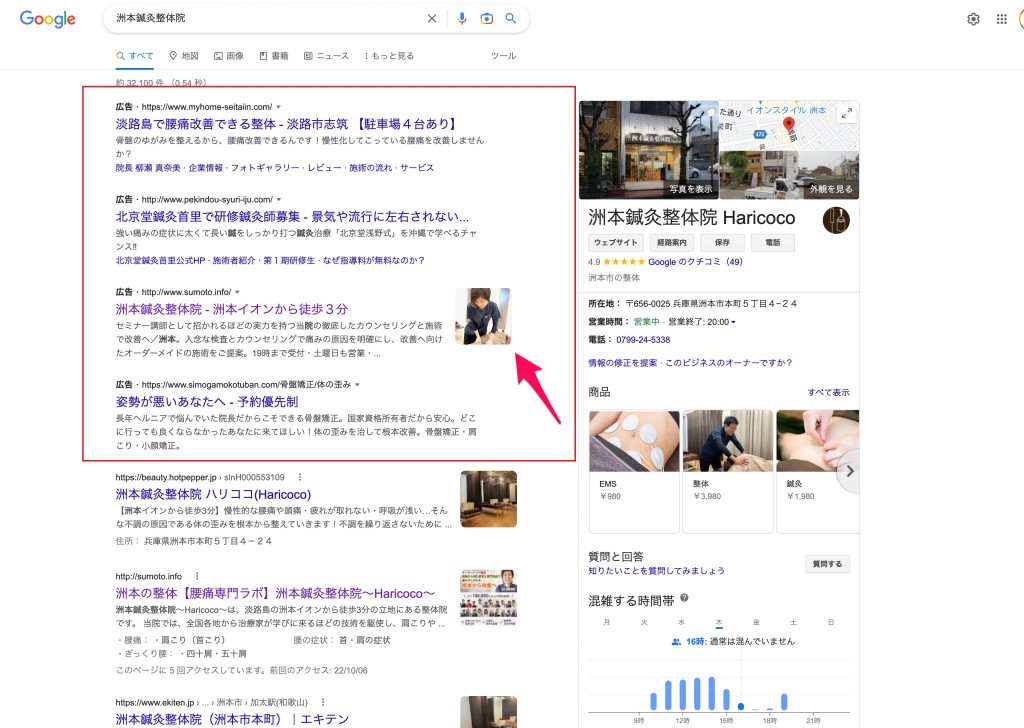Open search by image camera icon
This screenshot has width=1024, height=728.
487,19
